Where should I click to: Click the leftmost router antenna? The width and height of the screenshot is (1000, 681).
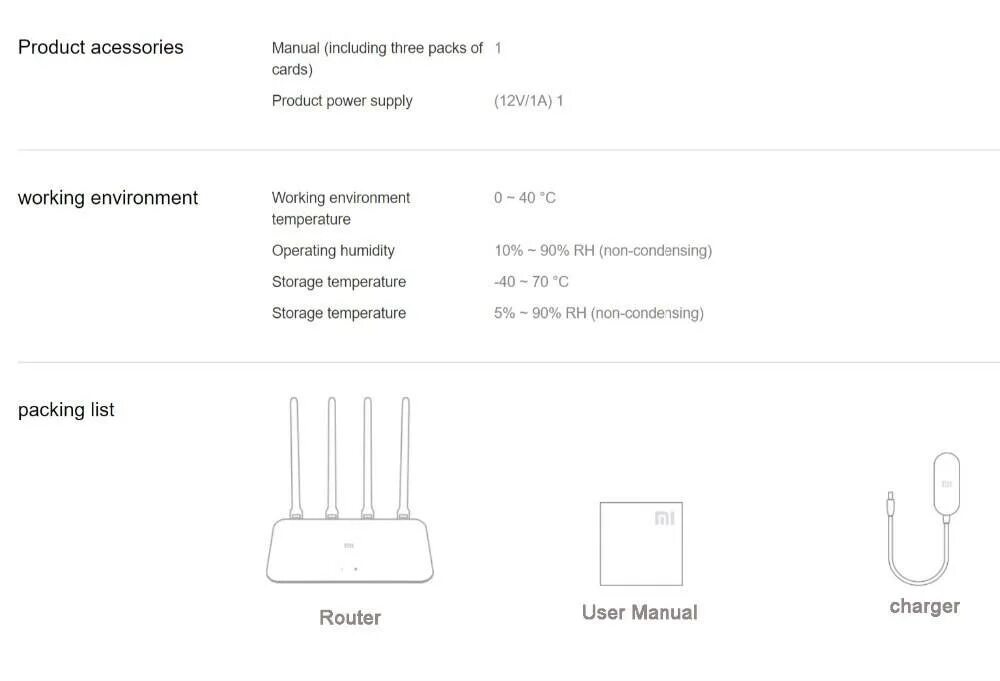point(294,455)
